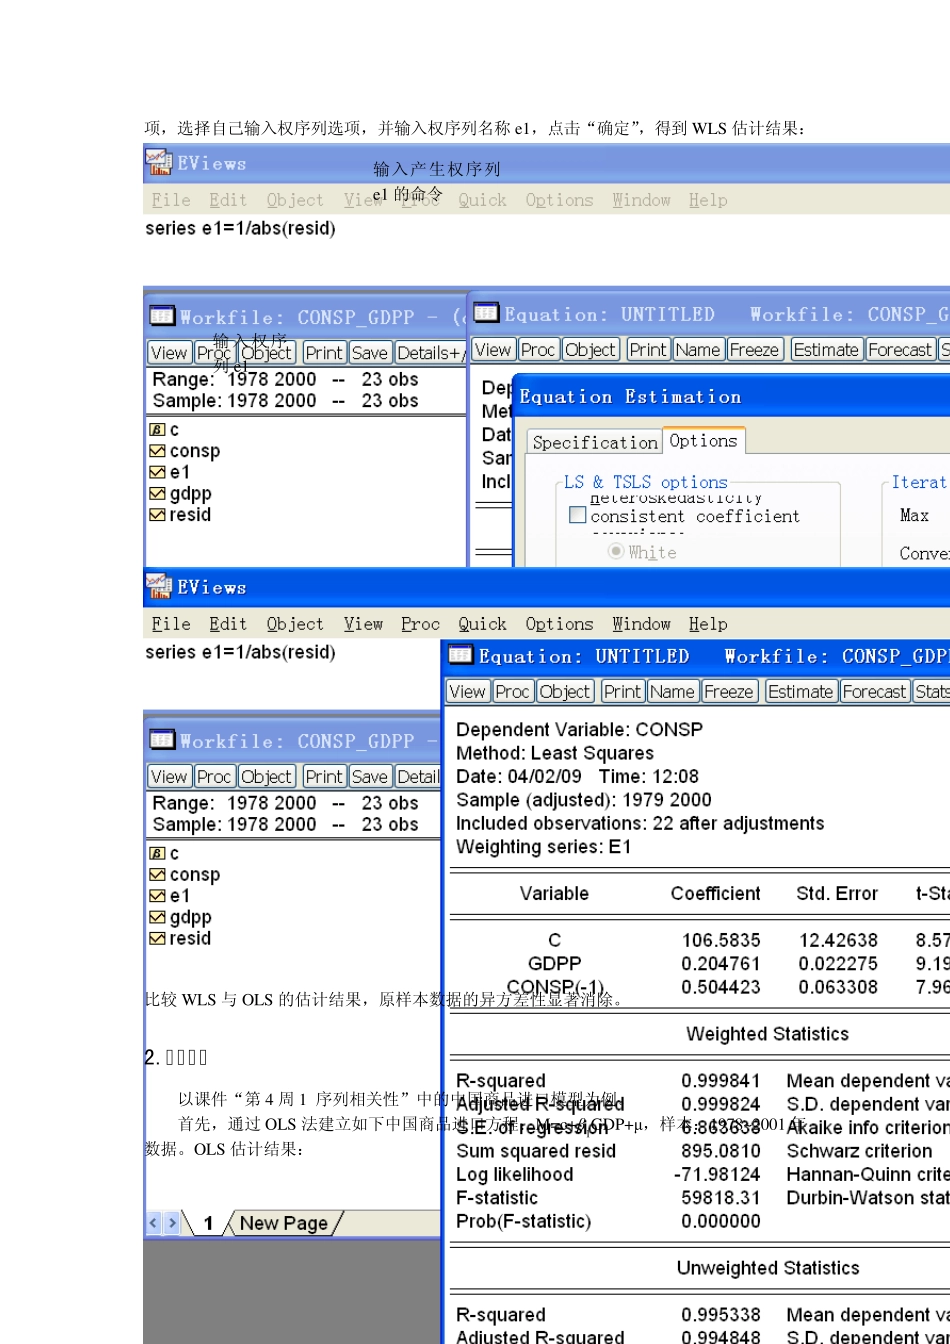Click the resid series icon in upper Workfile list
Image resolution: width=950 pixels, height=1344 pixels.
click(157, 515)
